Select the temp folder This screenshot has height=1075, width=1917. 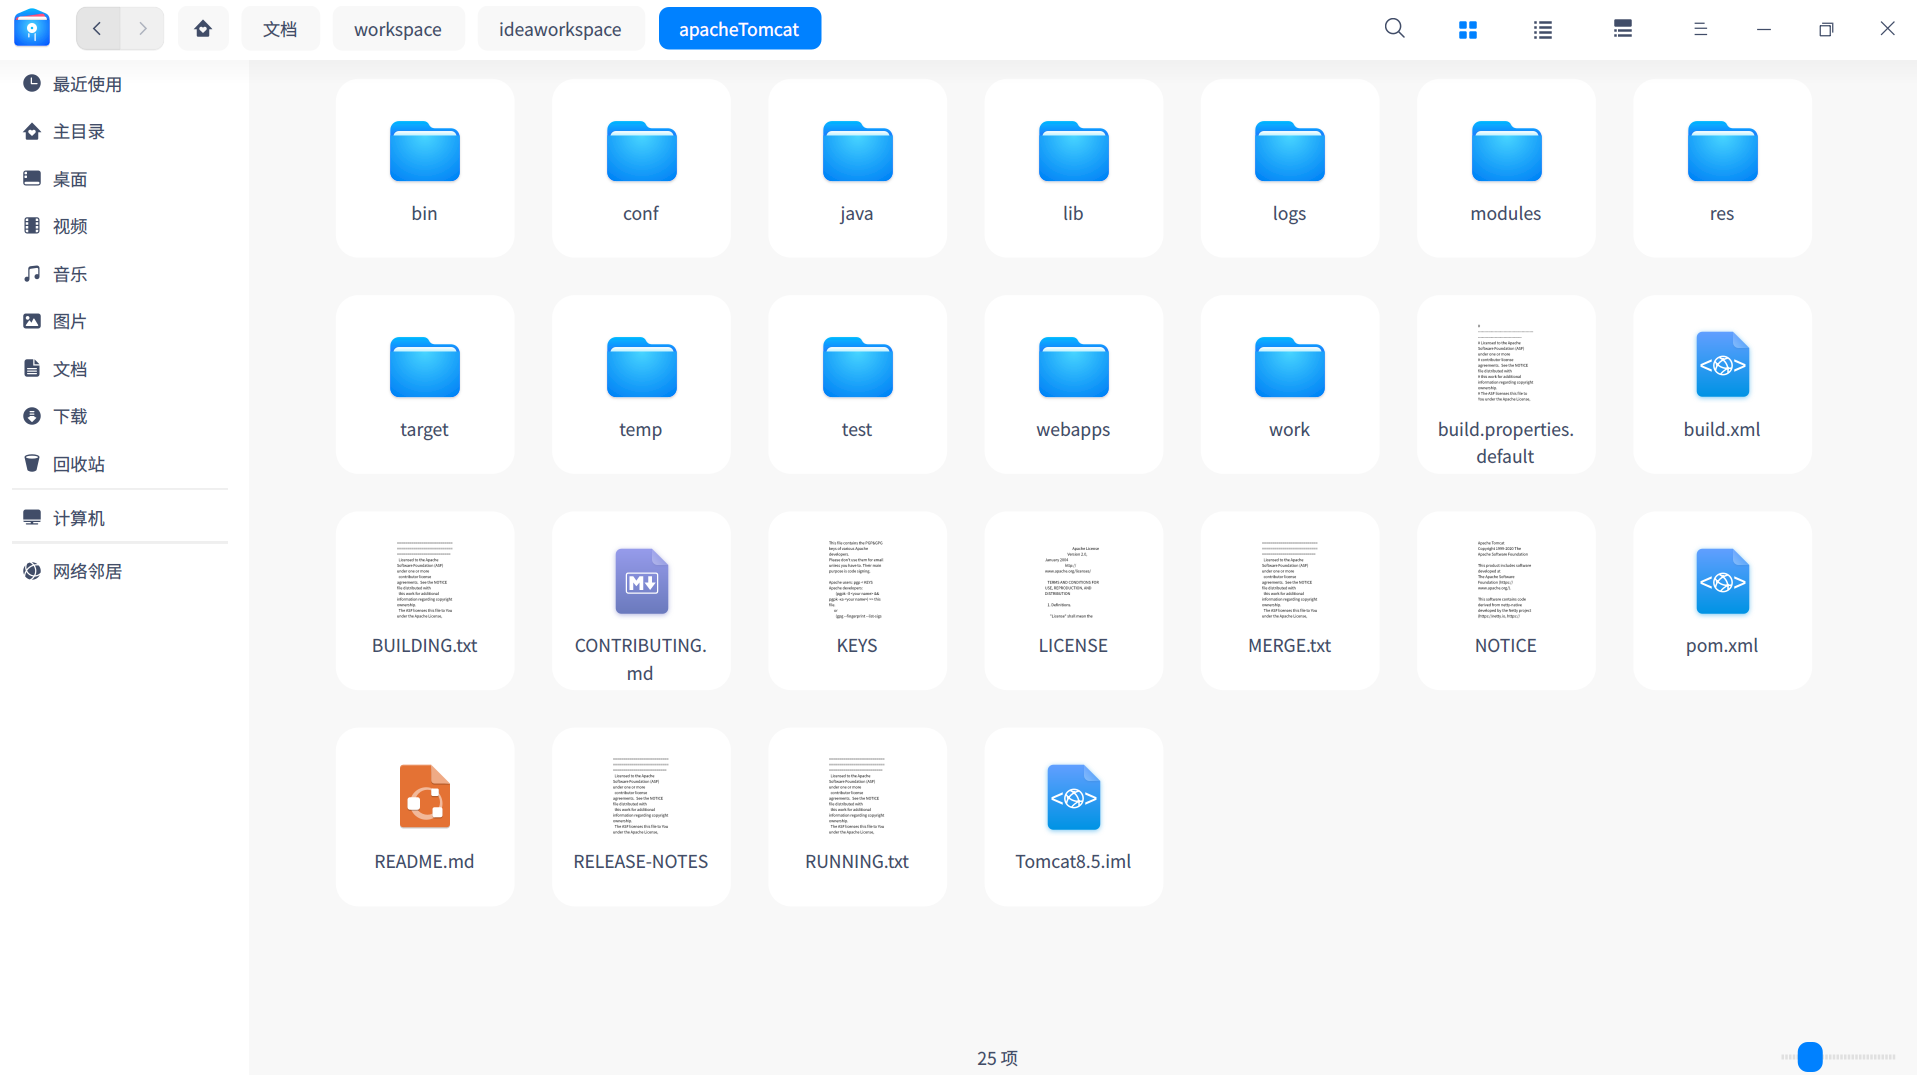[641, 384]
